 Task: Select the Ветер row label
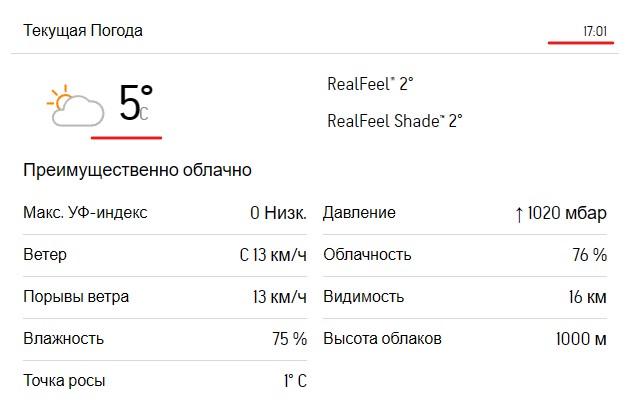point(45,255)
